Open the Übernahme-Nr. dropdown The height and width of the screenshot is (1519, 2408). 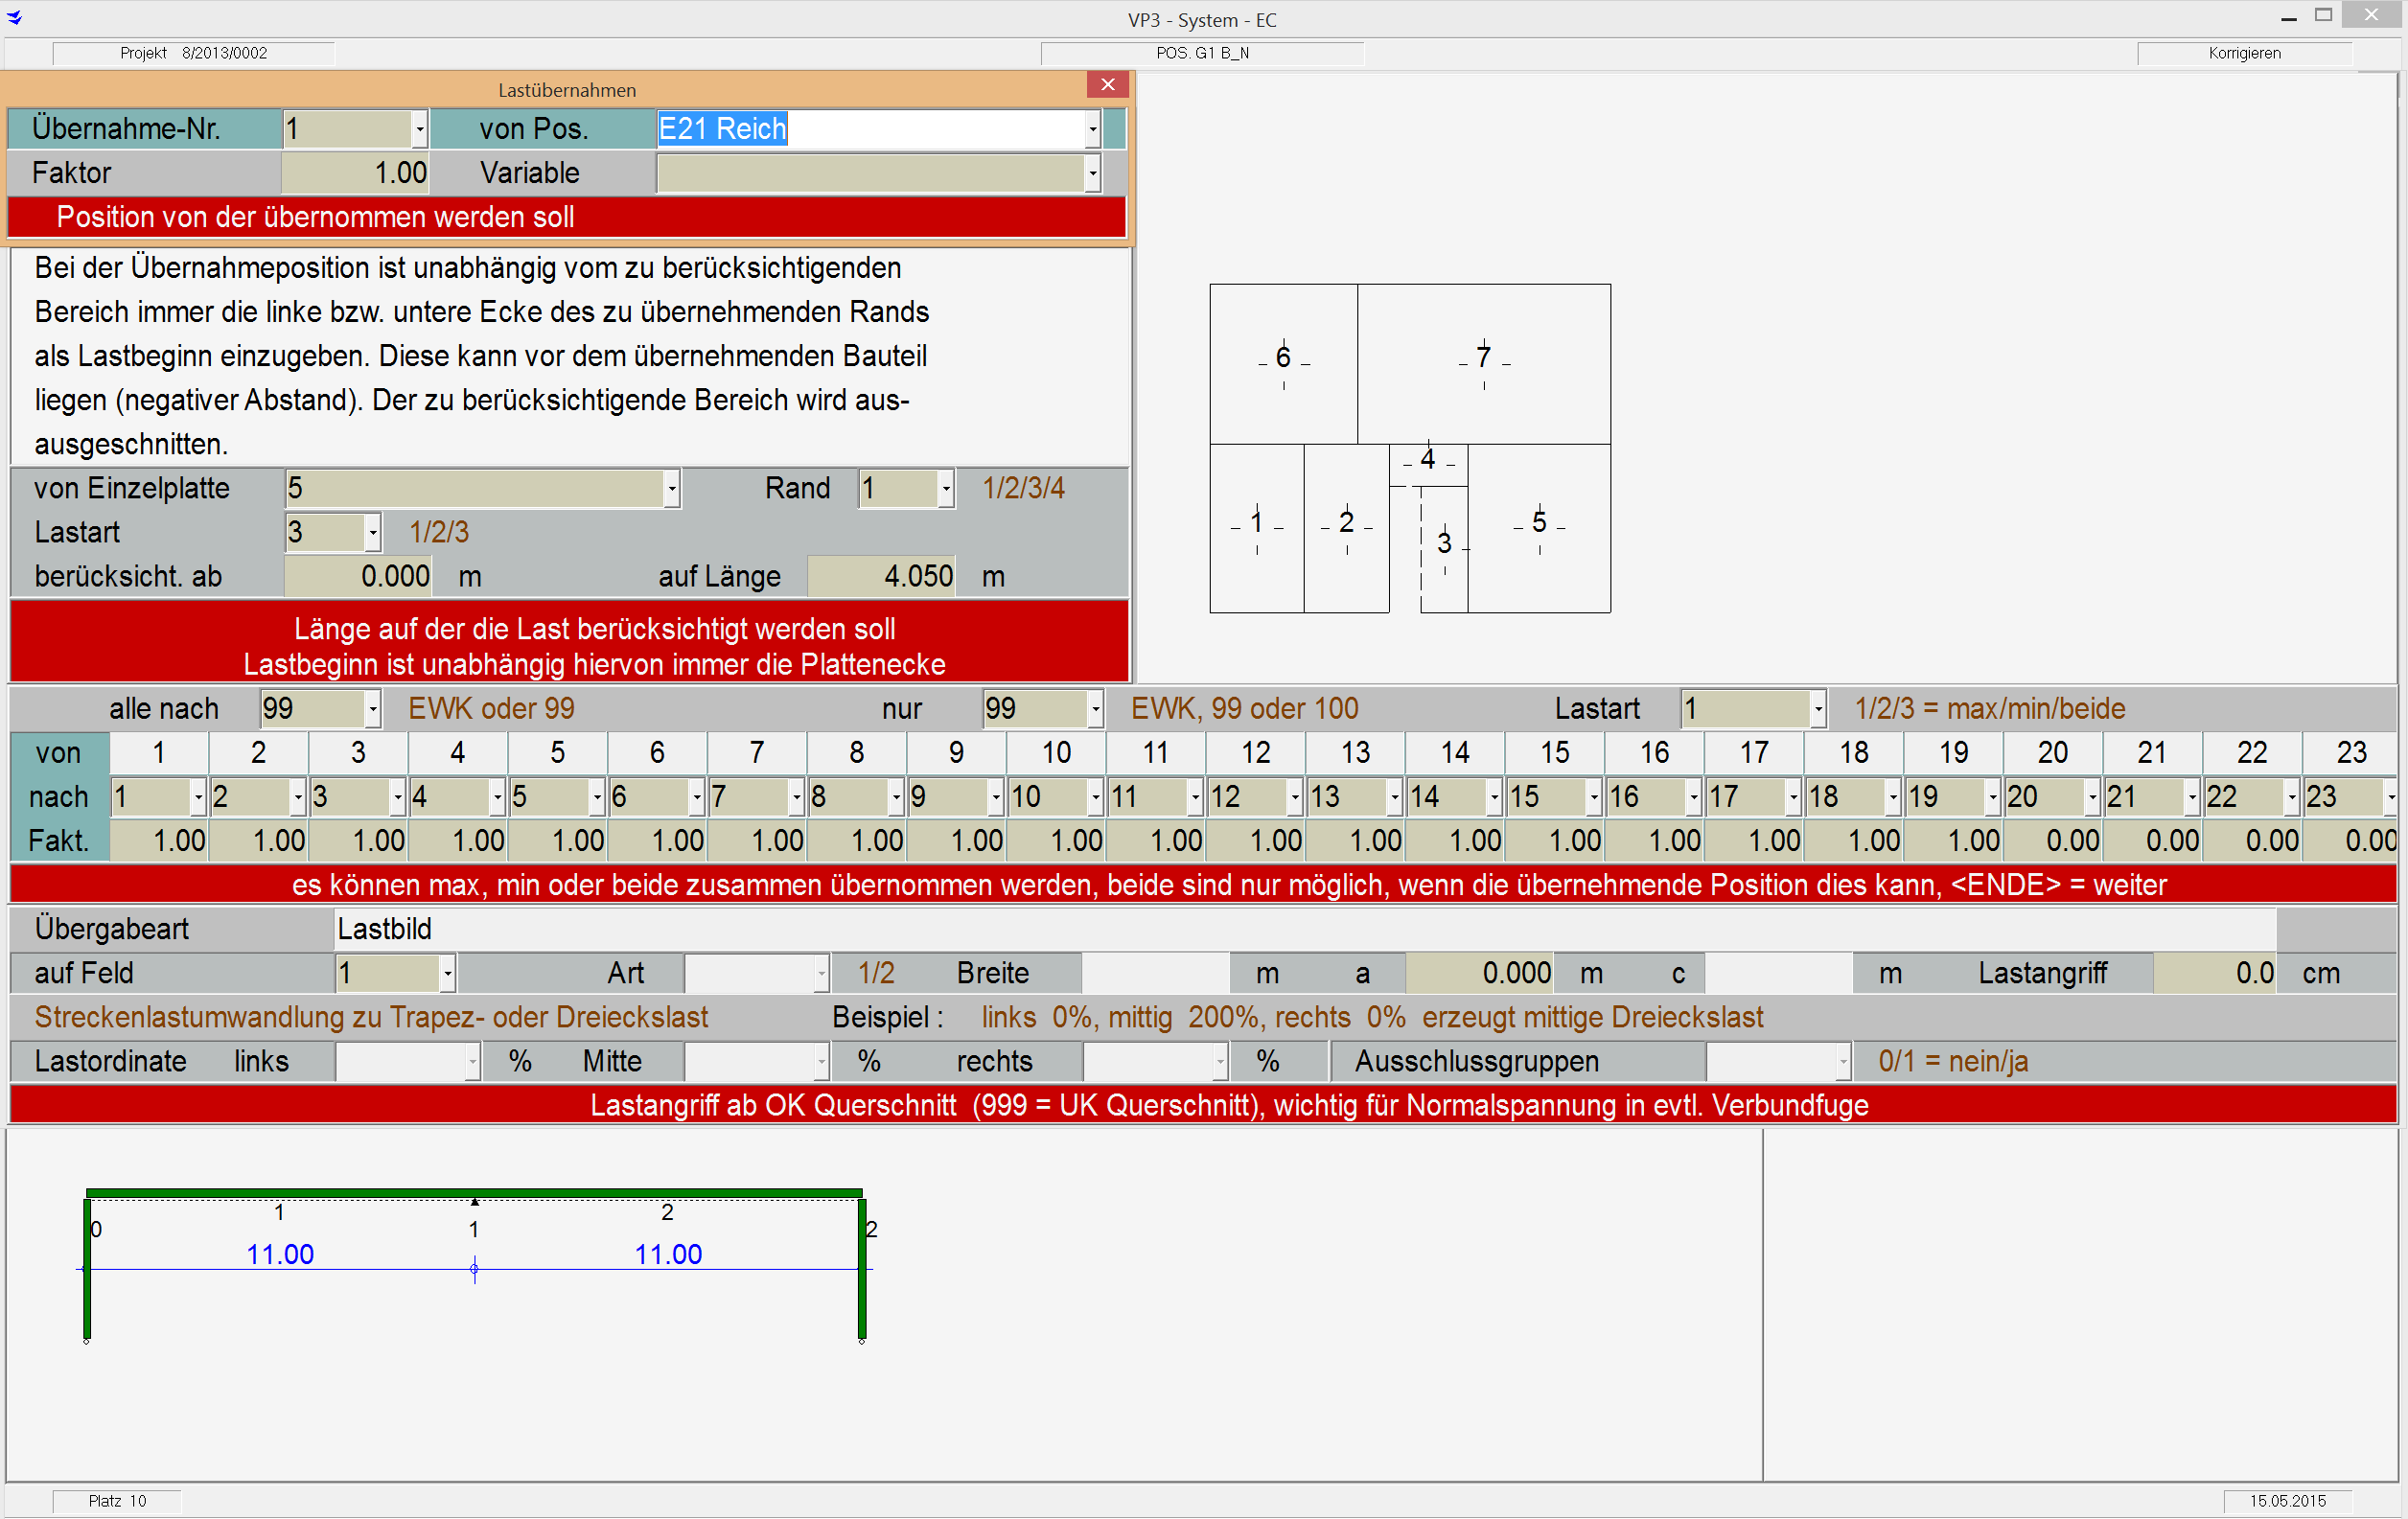coord(419,129)
